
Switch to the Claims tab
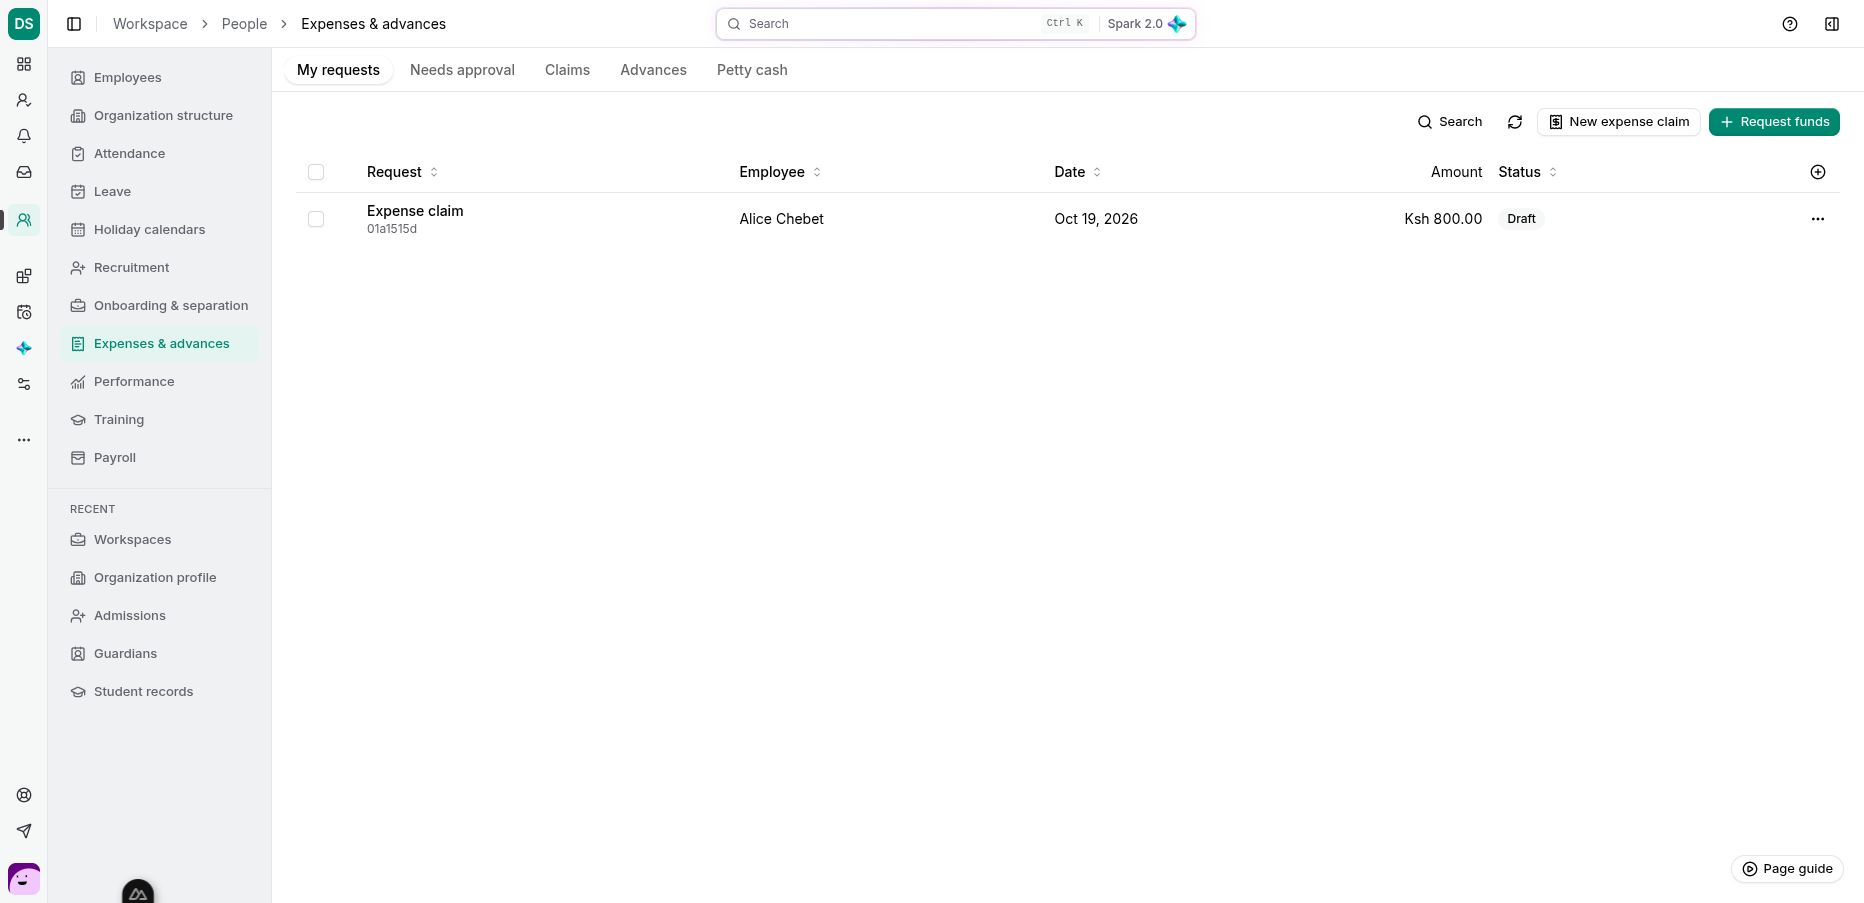[567, 70]
